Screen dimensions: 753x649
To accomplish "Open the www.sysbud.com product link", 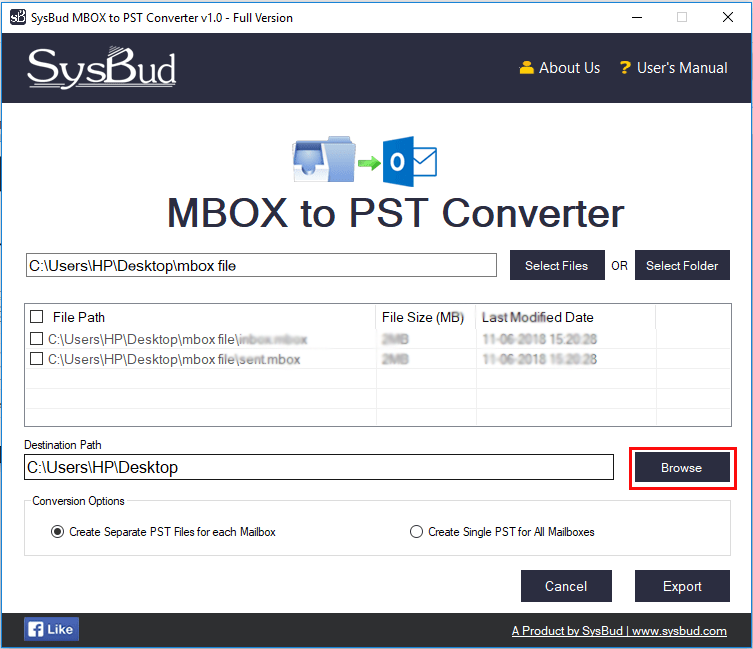I will [619, 631].
